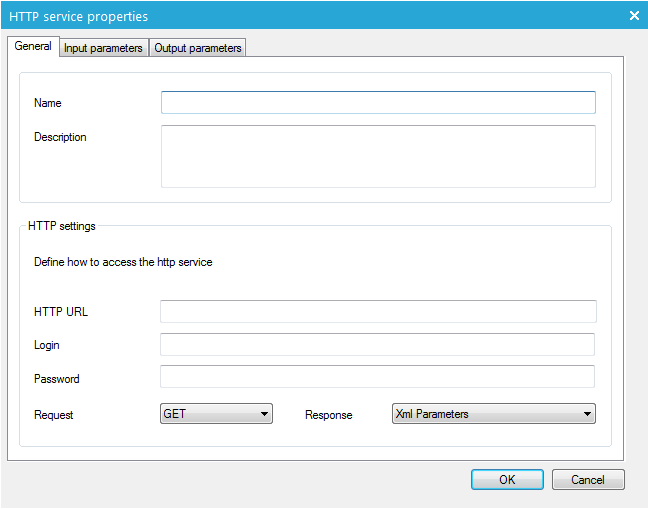This screenshot has height=509, width=648.
Task: Open the Request method dropdown showing GET
Action: (x=217, y=414)
